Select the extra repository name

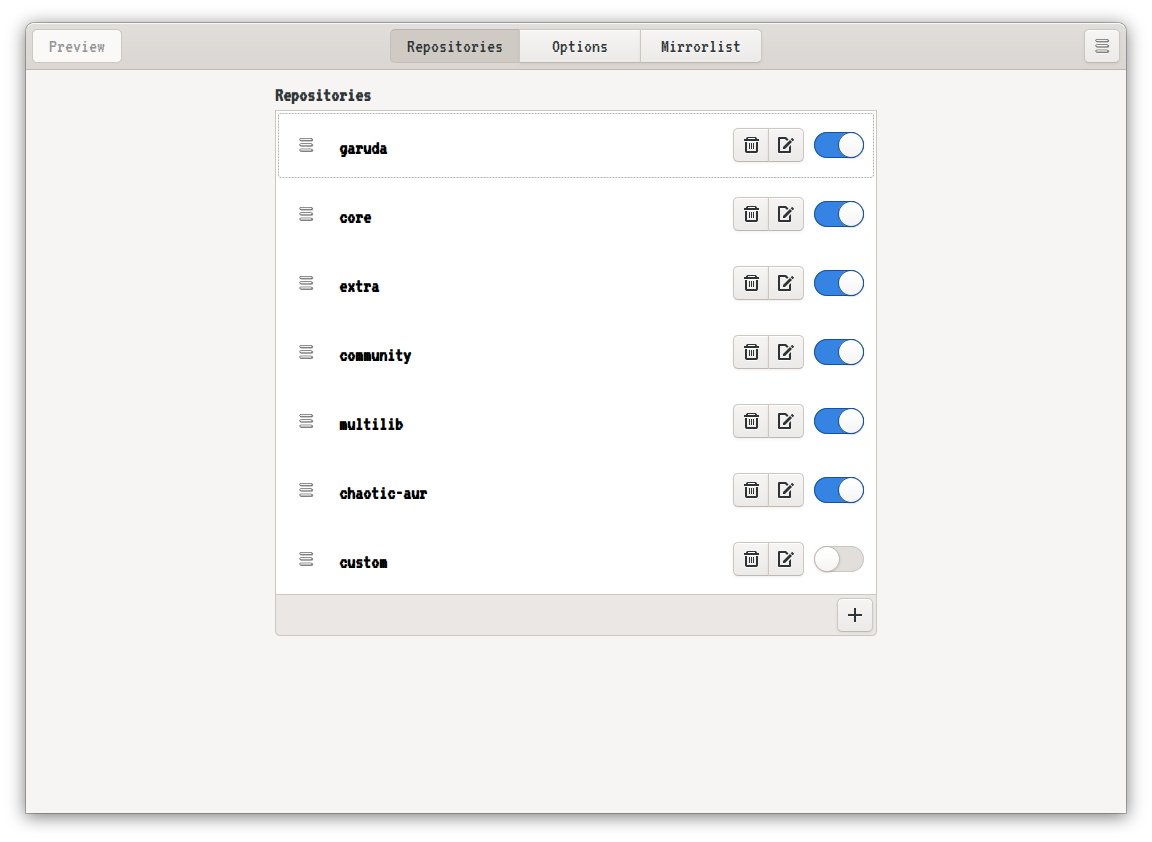point(359,287)
